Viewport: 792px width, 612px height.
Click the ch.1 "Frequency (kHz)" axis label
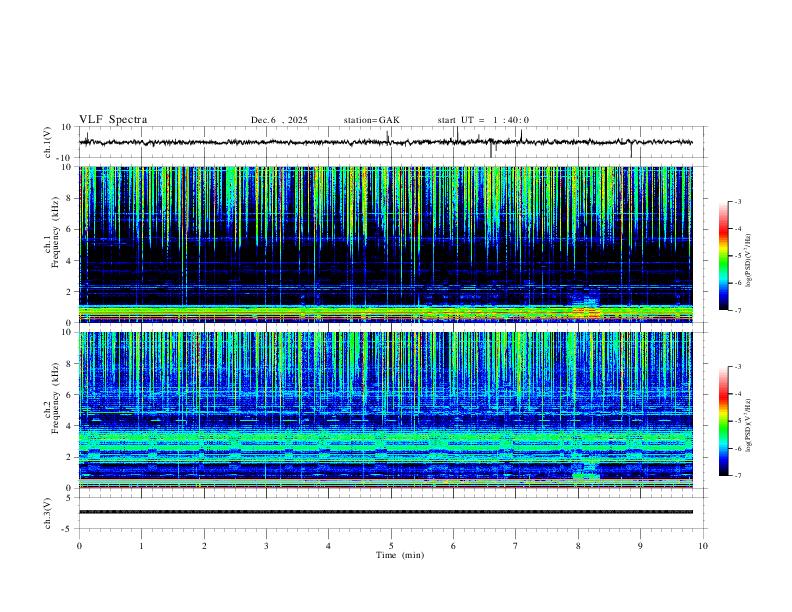55,232
